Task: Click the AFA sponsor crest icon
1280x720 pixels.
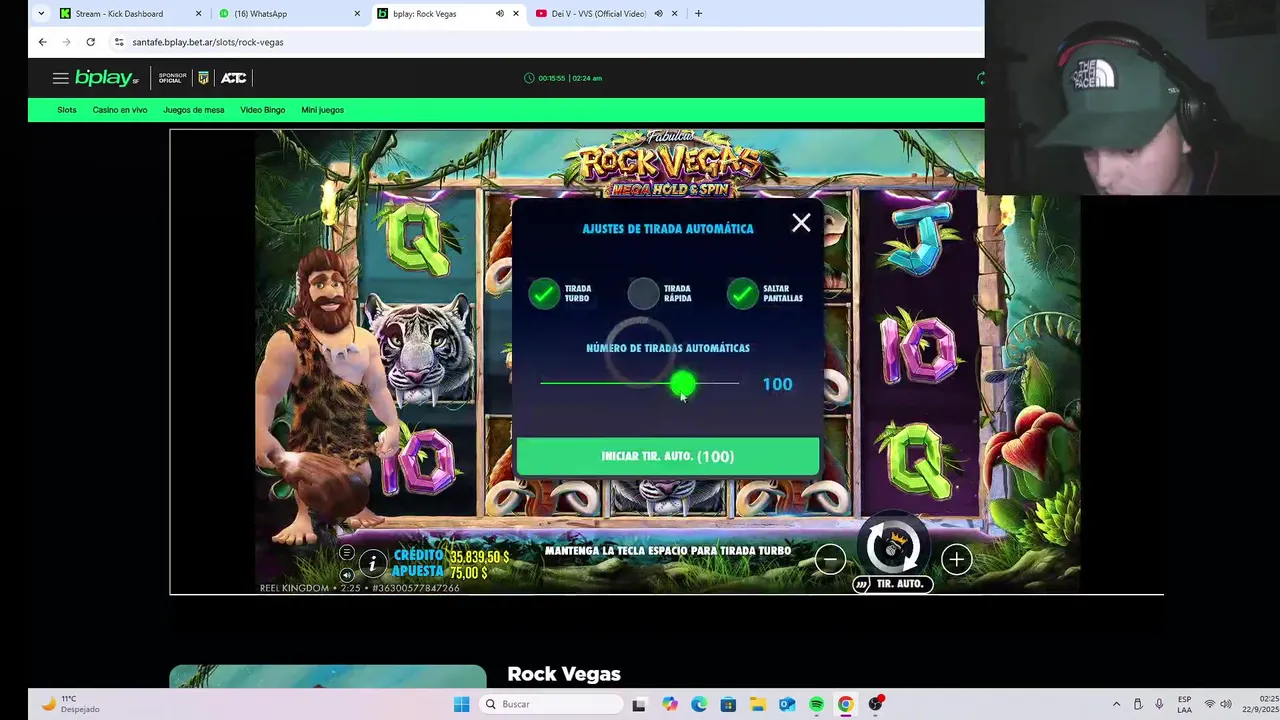Action: point(203,78)
